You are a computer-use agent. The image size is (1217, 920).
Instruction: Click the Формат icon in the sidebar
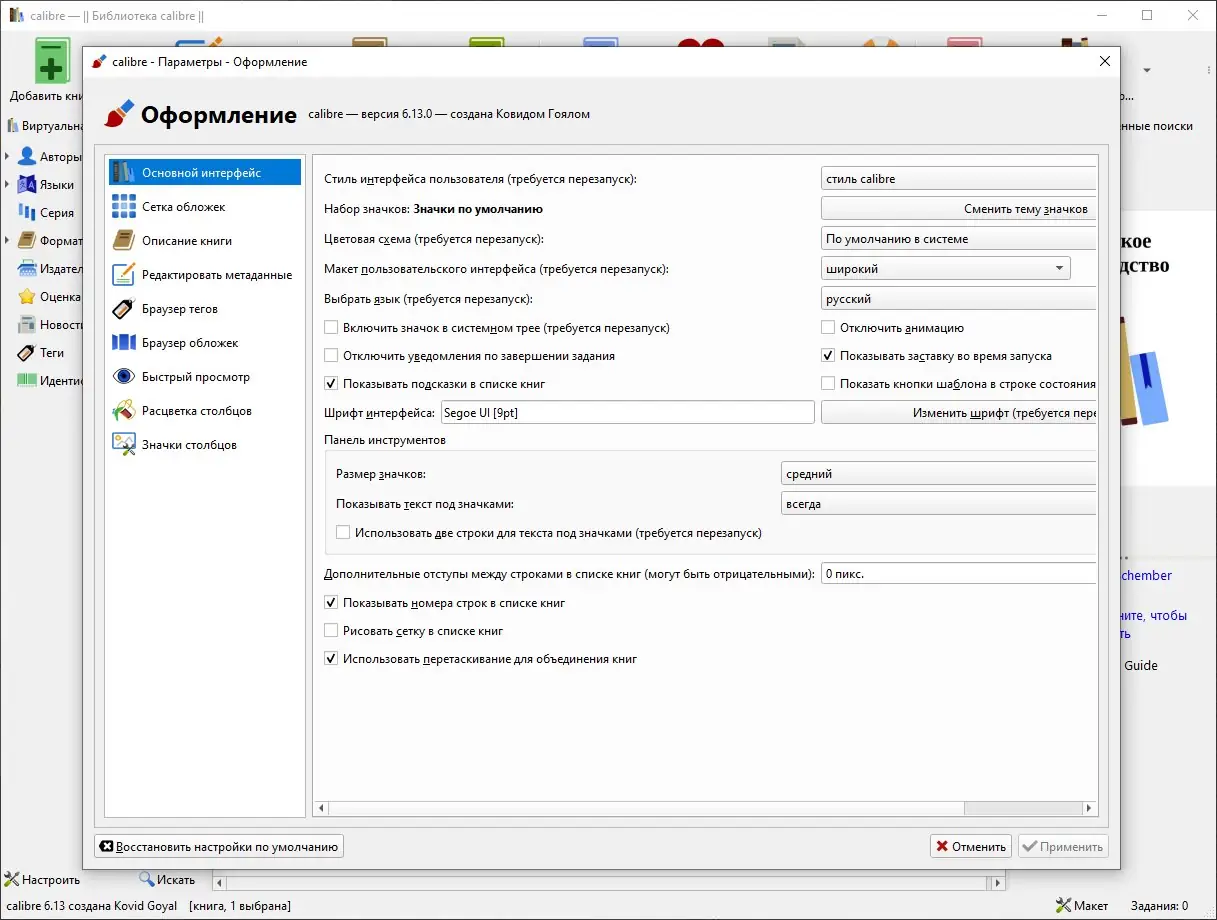pyautogui.click(x=26, y=241)
